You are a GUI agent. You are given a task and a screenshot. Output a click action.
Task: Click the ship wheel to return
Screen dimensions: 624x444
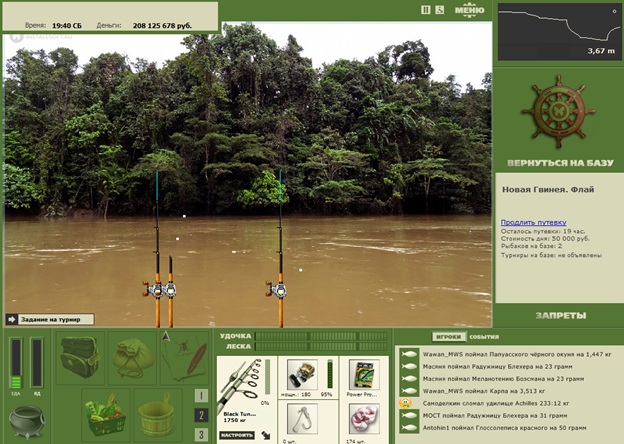(x=558, y=112)
